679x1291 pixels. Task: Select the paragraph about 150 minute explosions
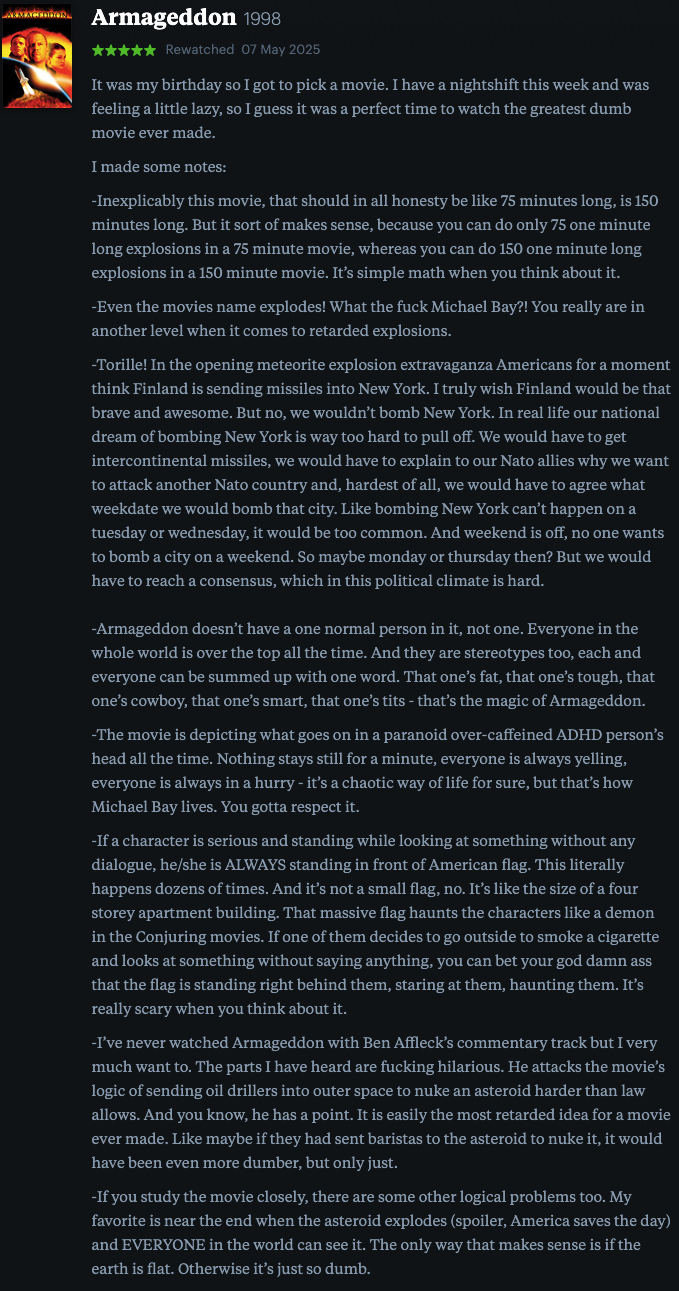[372, 236]
